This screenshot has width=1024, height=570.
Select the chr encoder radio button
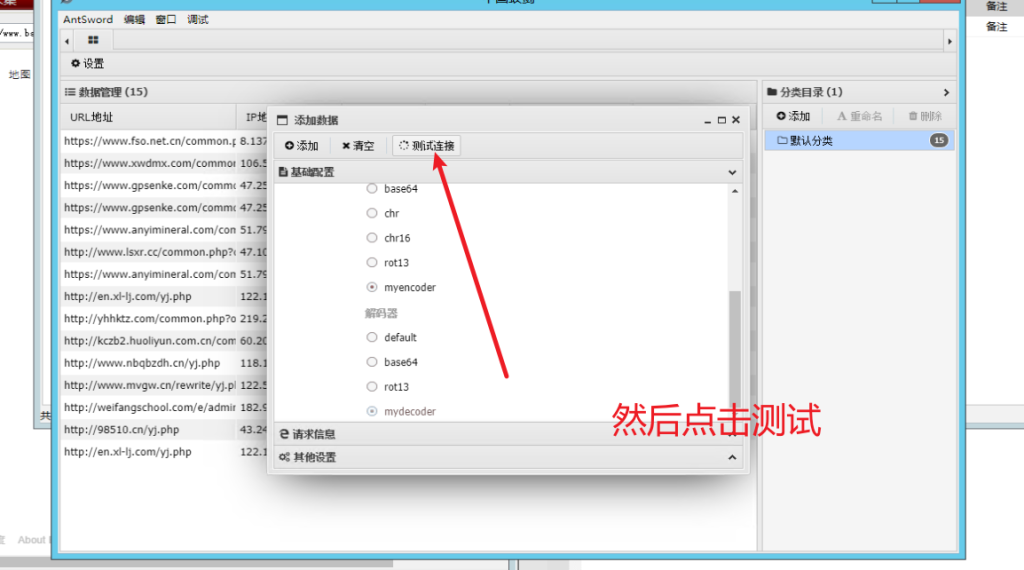tap(373, 213)
